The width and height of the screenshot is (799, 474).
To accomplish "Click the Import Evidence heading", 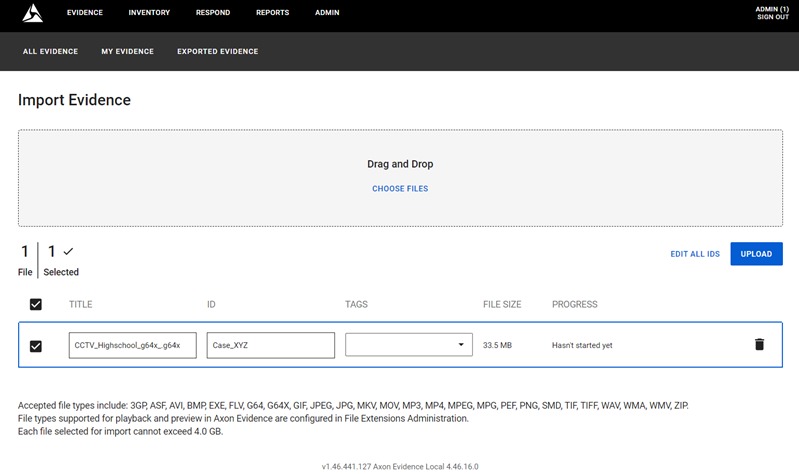I will click(x=74, y=100).
